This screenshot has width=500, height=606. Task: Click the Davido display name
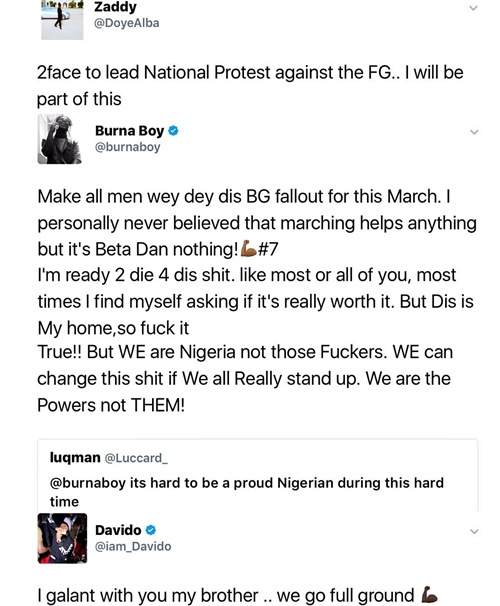click(x=118, y=530)
